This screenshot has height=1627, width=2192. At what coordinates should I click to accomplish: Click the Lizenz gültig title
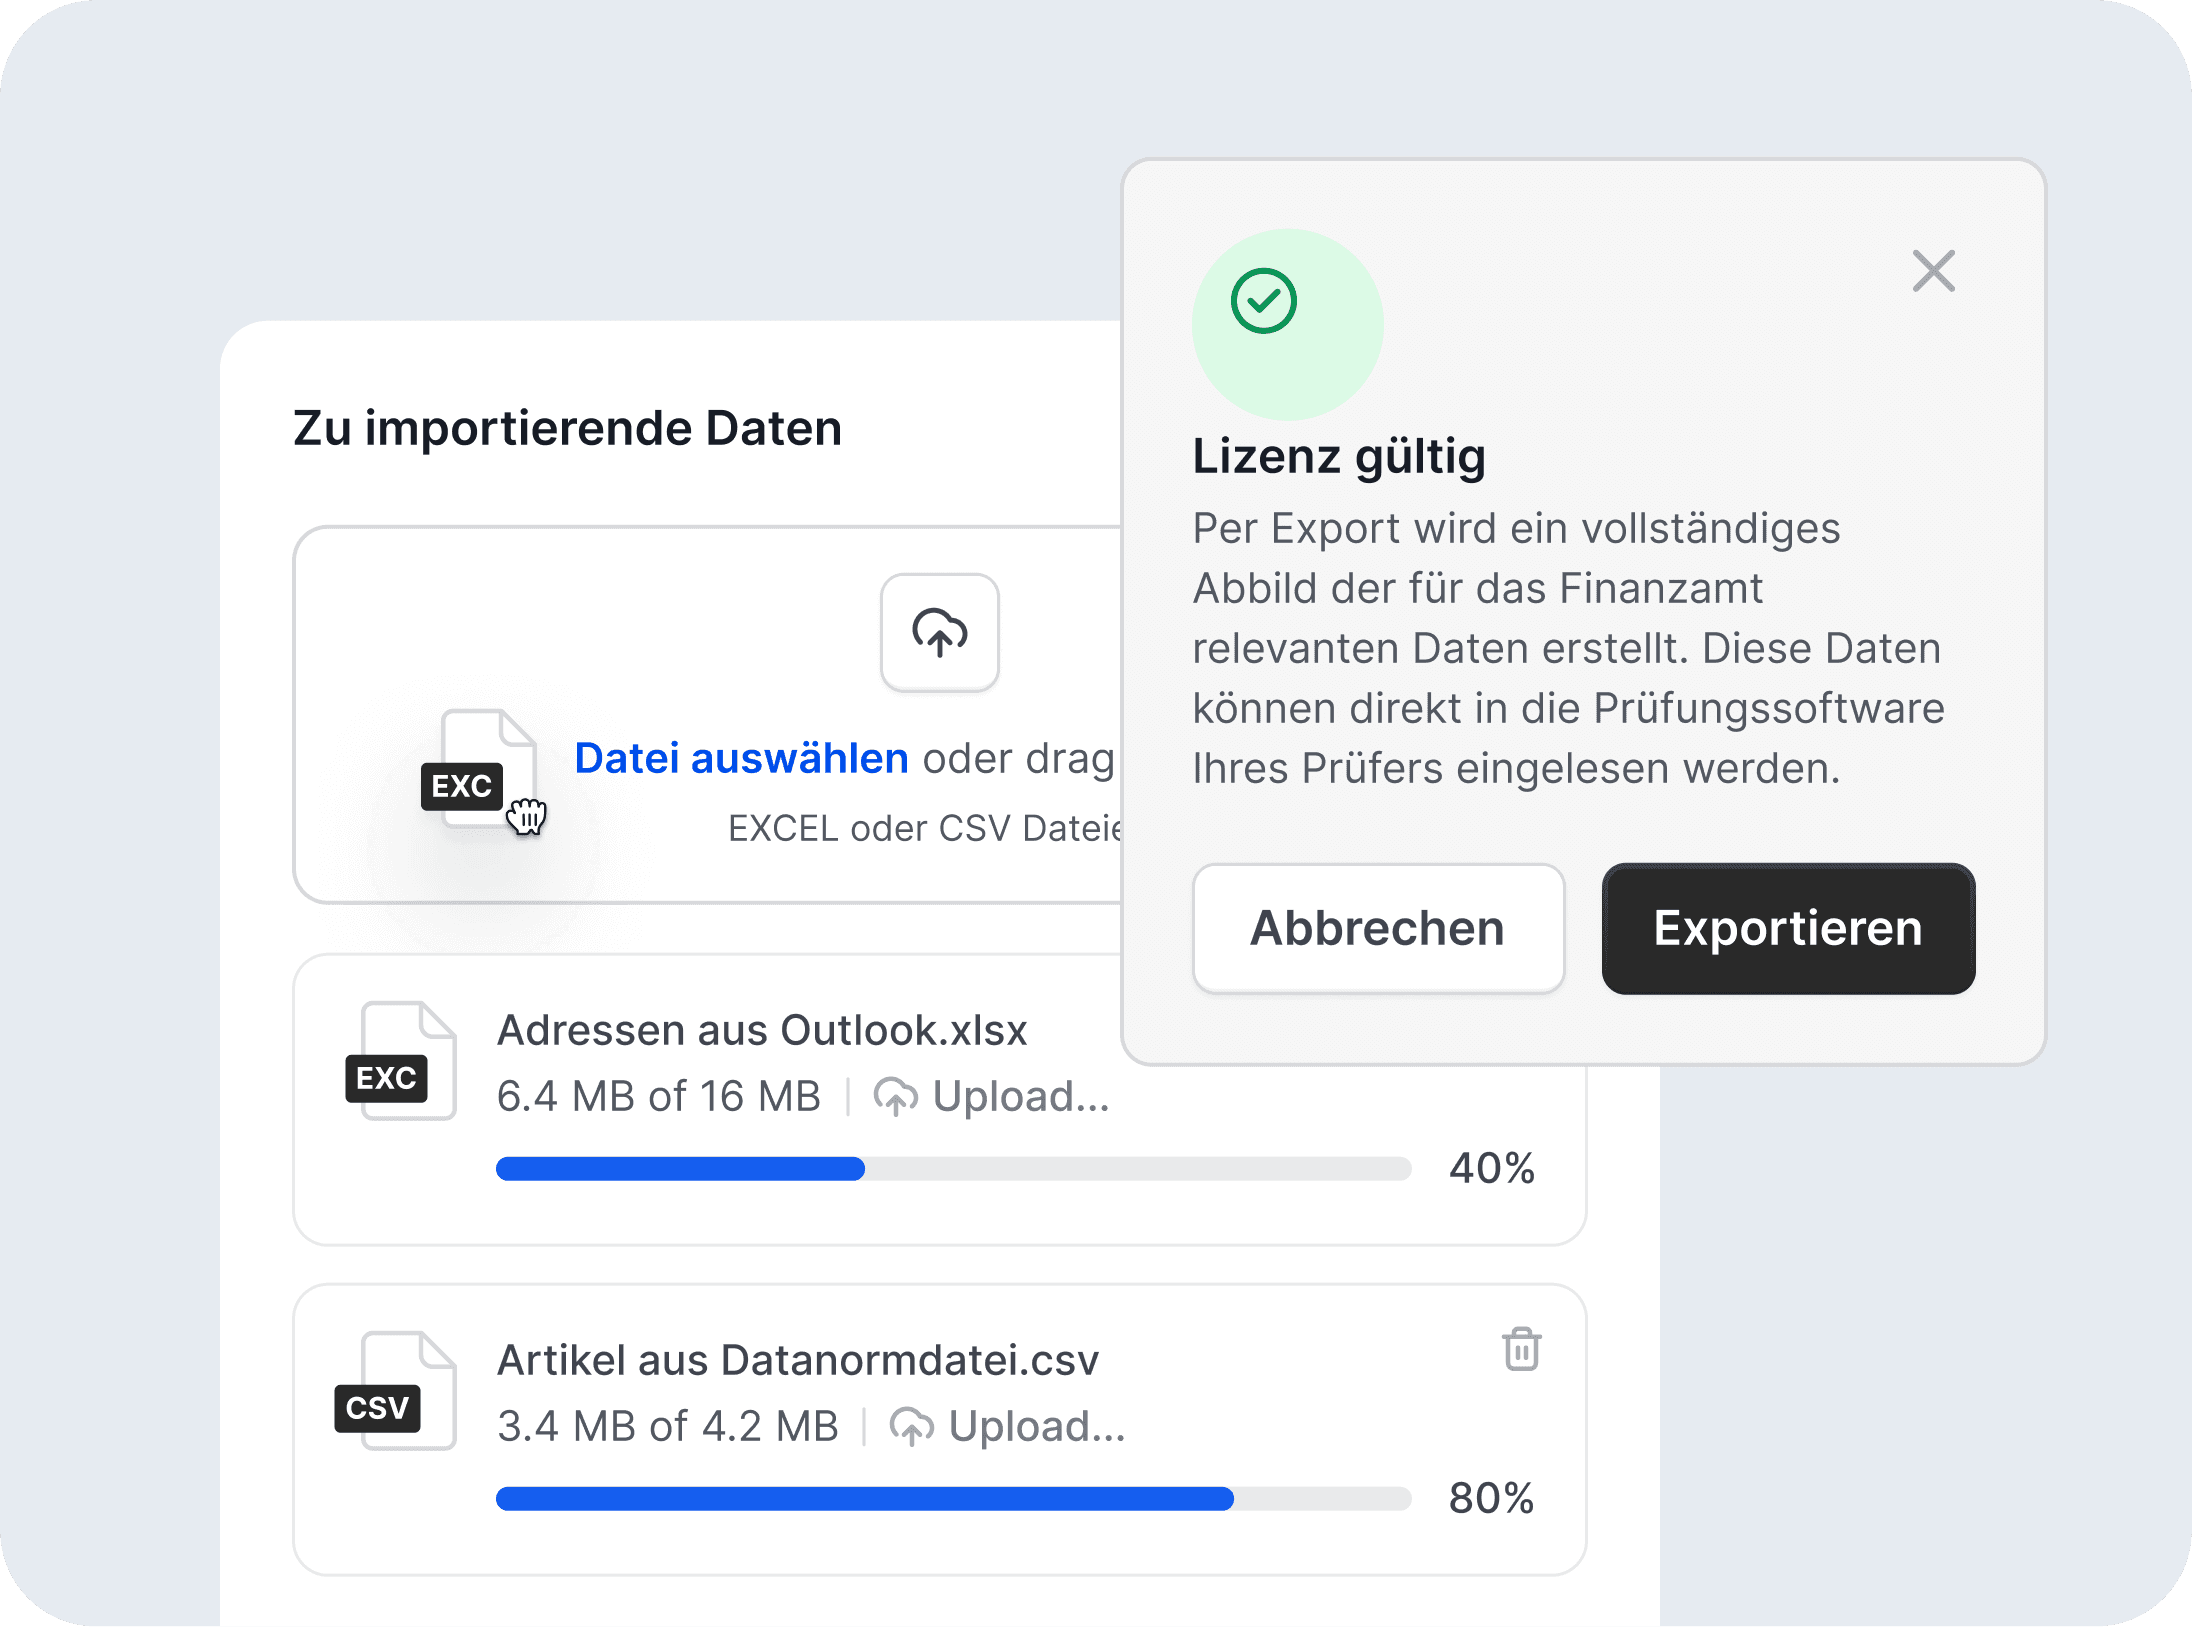pyautogui.click(x=1339, y=457)
